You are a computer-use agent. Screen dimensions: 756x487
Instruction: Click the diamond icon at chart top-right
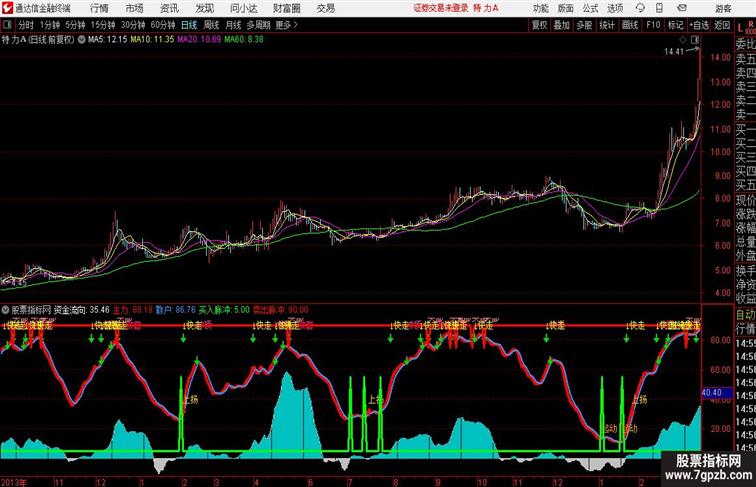(x=683, y=40)
